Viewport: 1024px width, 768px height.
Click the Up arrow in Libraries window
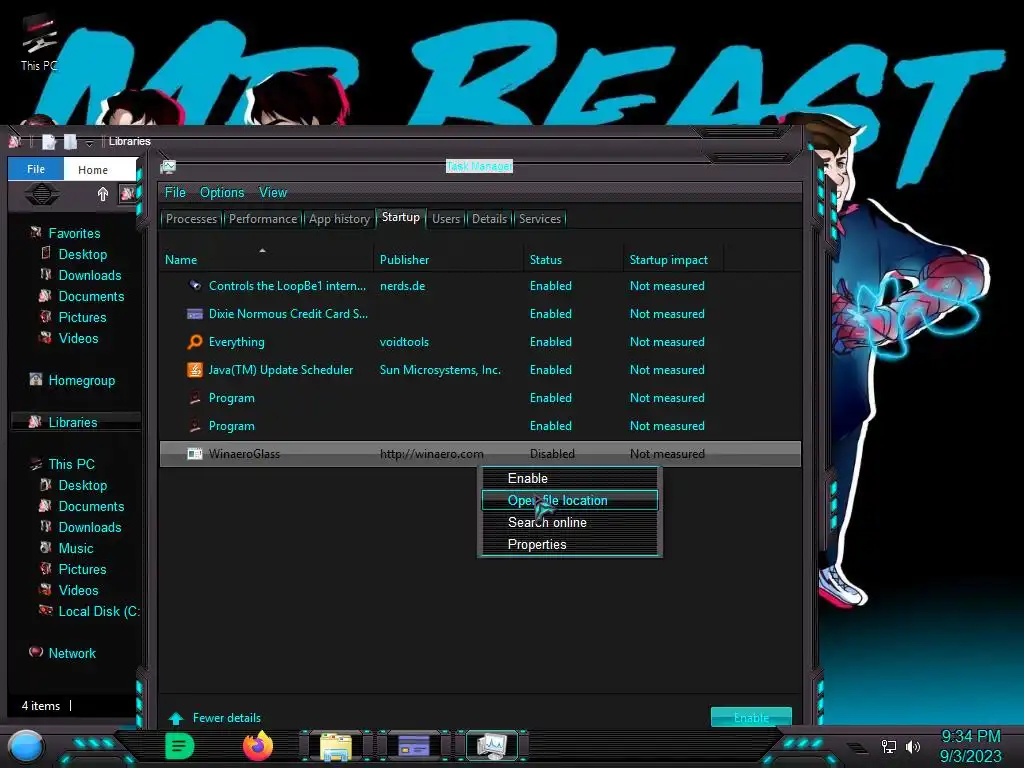click(x=103, y=194)
